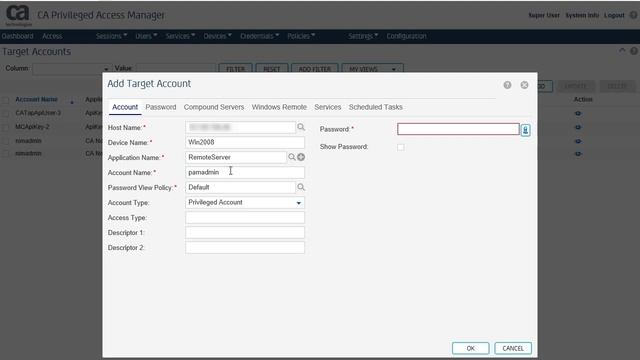Search for an Application Name
Viewport: 640px width, 360px height.
(x=291, y=157)
